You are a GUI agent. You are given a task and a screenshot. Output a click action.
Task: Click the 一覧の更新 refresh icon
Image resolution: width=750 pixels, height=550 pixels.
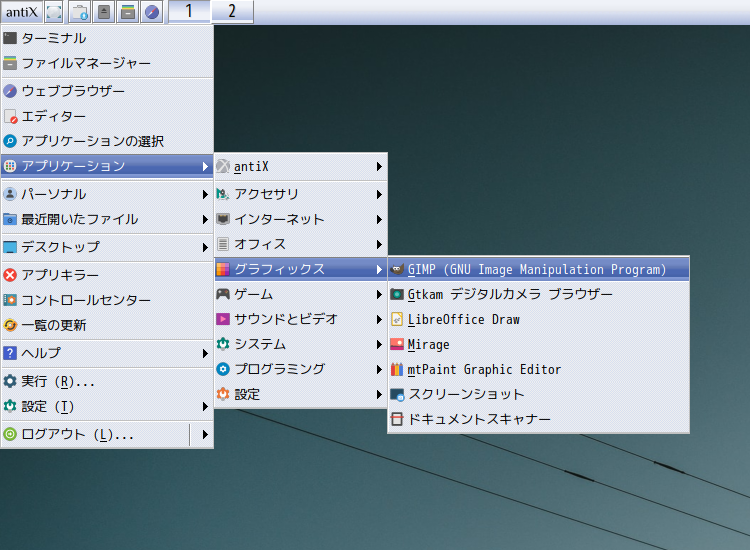10,325
